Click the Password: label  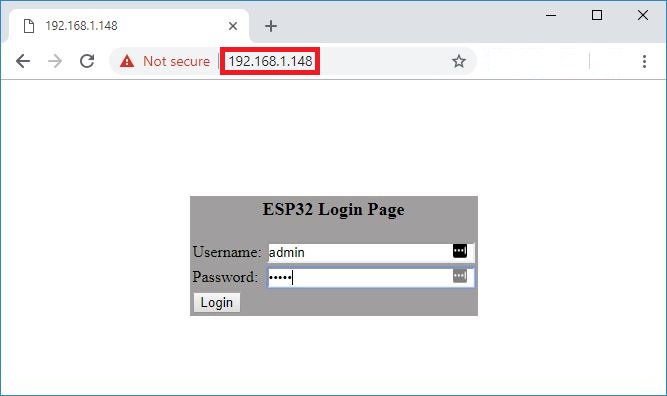coord(225,277)
